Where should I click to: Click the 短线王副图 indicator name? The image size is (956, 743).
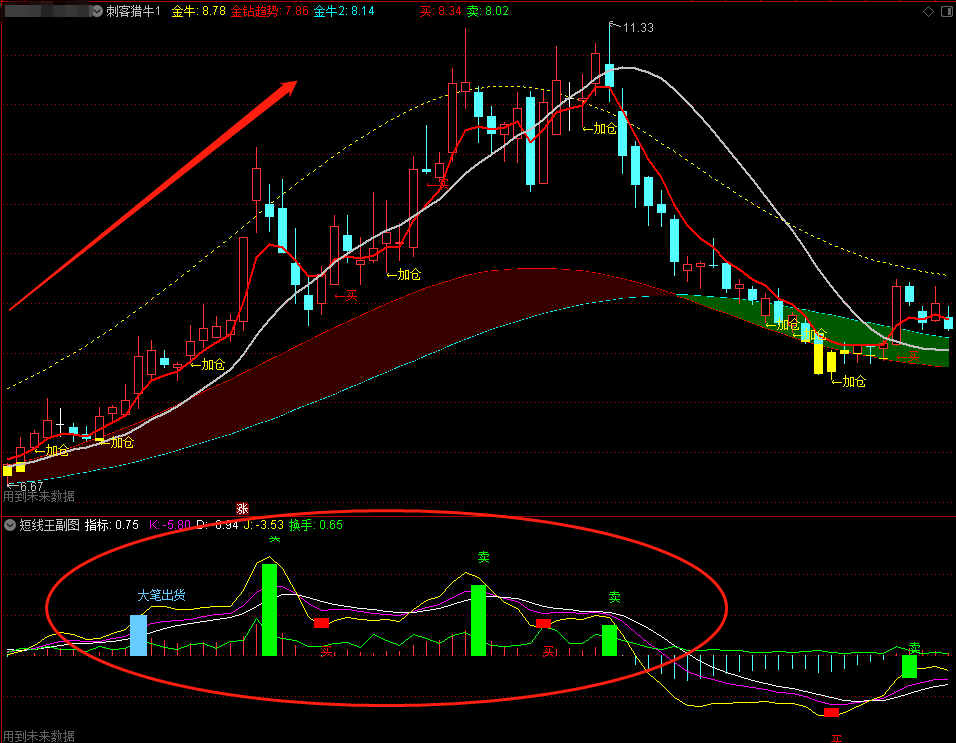(x=49, y=524)
